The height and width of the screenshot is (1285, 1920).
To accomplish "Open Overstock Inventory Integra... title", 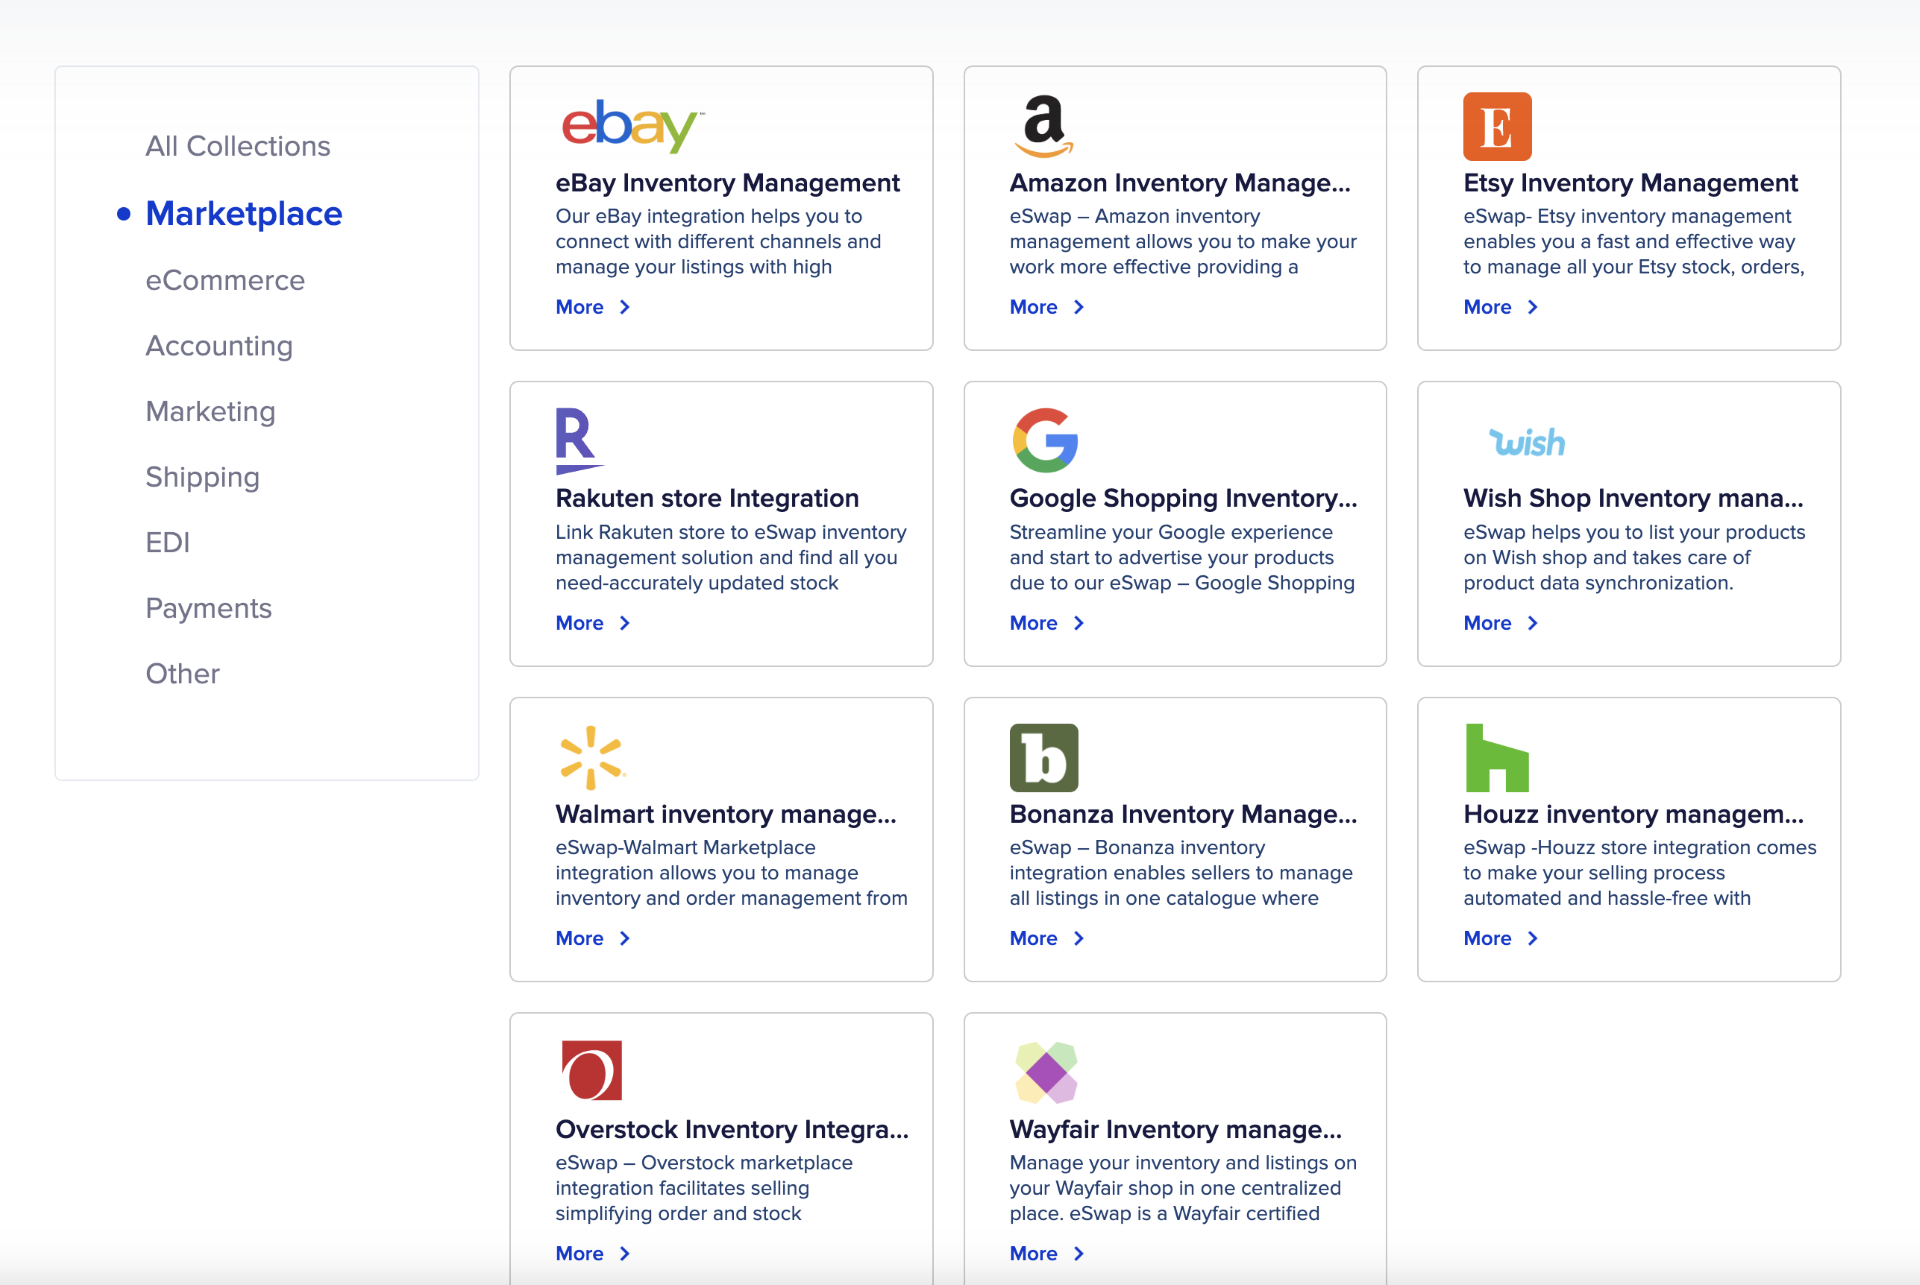I will [x=732, y=1129].
